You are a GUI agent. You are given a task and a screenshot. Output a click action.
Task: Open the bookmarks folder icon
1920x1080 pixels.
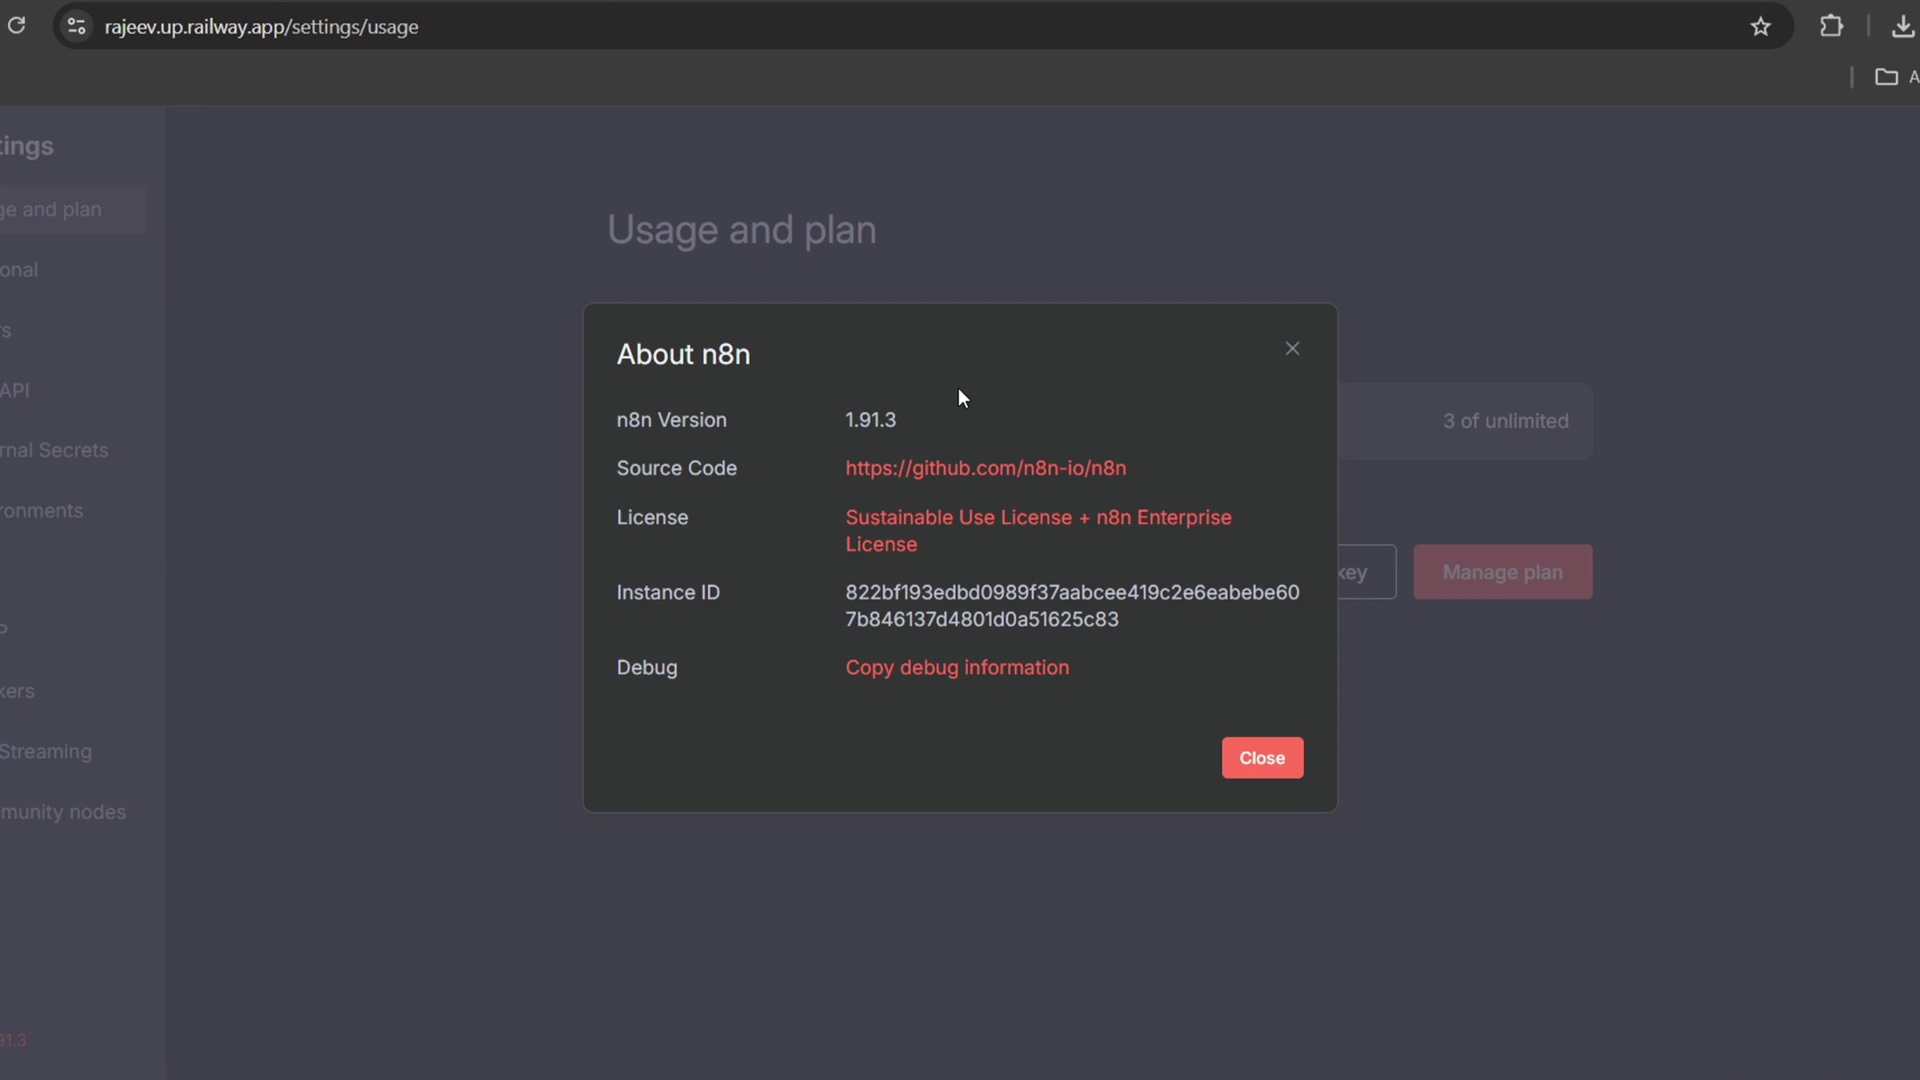pyautogui.click(x=1886, y=77)
